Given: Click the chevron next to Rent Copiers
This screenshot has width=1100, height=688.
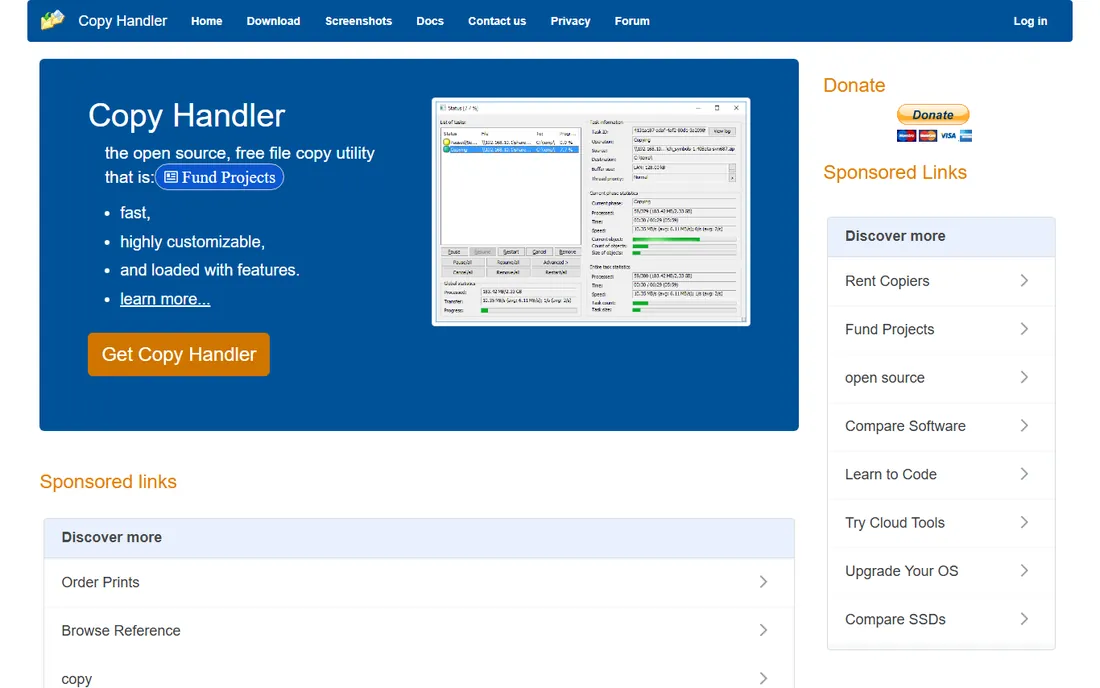Looking at the screenshot, I should pos(1024,281).
